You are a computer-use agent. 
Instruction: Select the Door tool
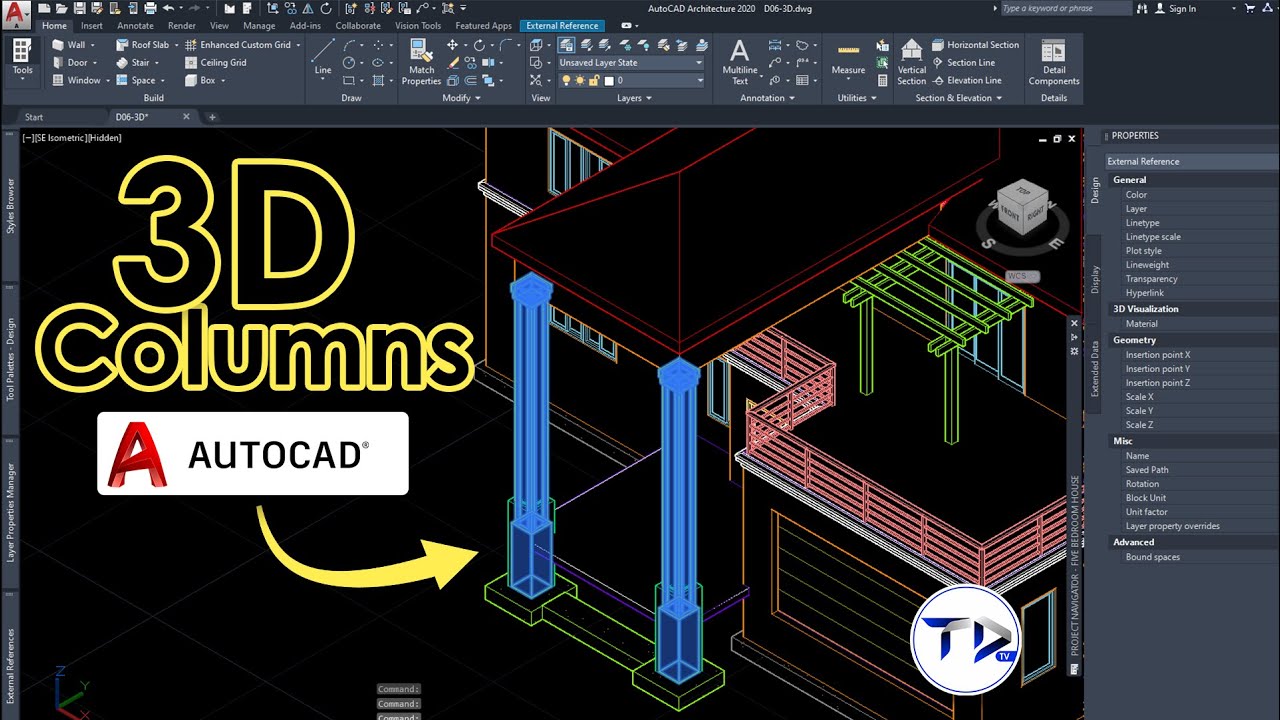pyautogui.click(x=69, y=63)
